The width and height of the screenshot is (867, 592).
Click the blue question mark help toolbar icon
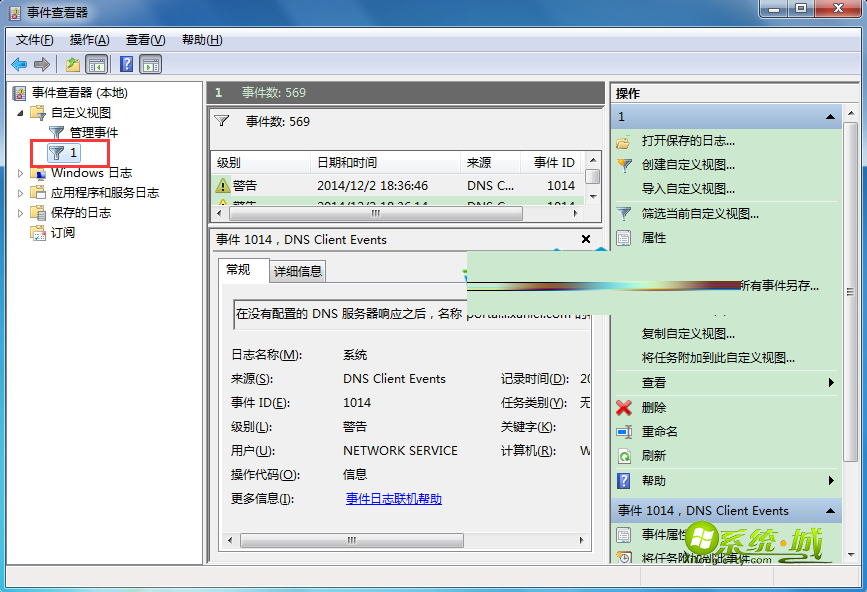point(127,64)
